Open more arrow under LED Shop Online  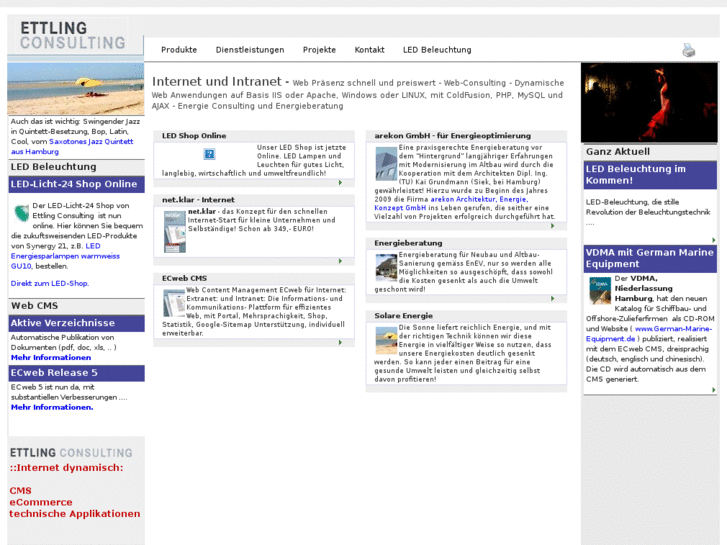(x=340, y=183)
